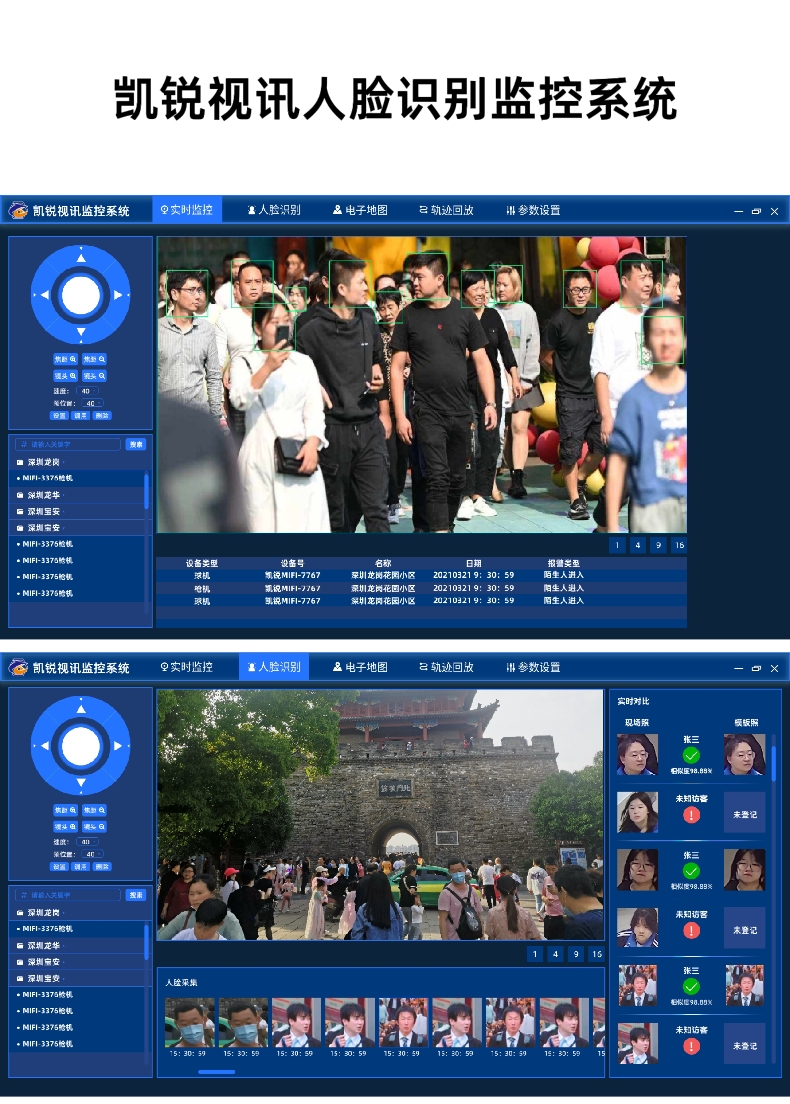Expand 深圳龙华 folder in lower window tree
The width and height of the screenshot is (790, 1104).
43,945
